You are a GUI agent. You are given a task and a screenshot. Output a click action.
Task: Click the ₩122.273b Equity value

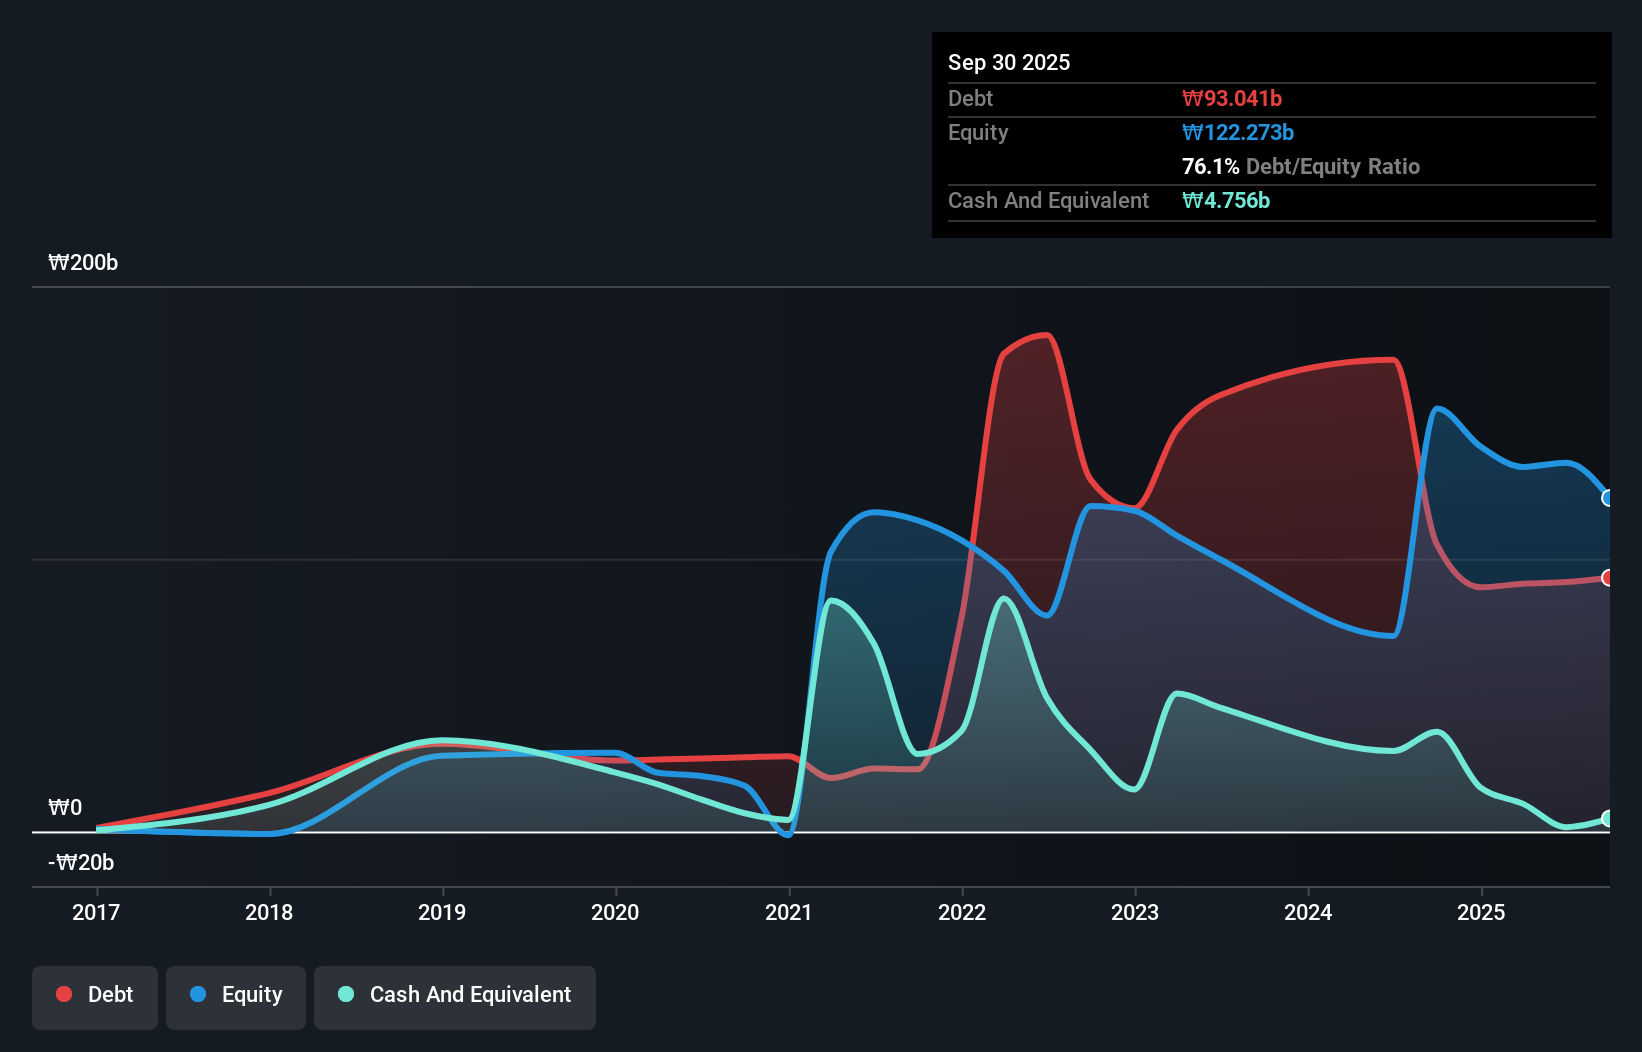(1238, 132)
